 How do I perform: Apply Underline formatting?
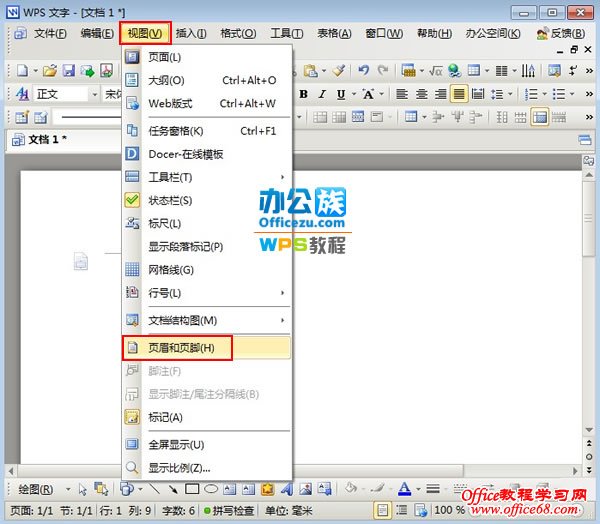341,94
